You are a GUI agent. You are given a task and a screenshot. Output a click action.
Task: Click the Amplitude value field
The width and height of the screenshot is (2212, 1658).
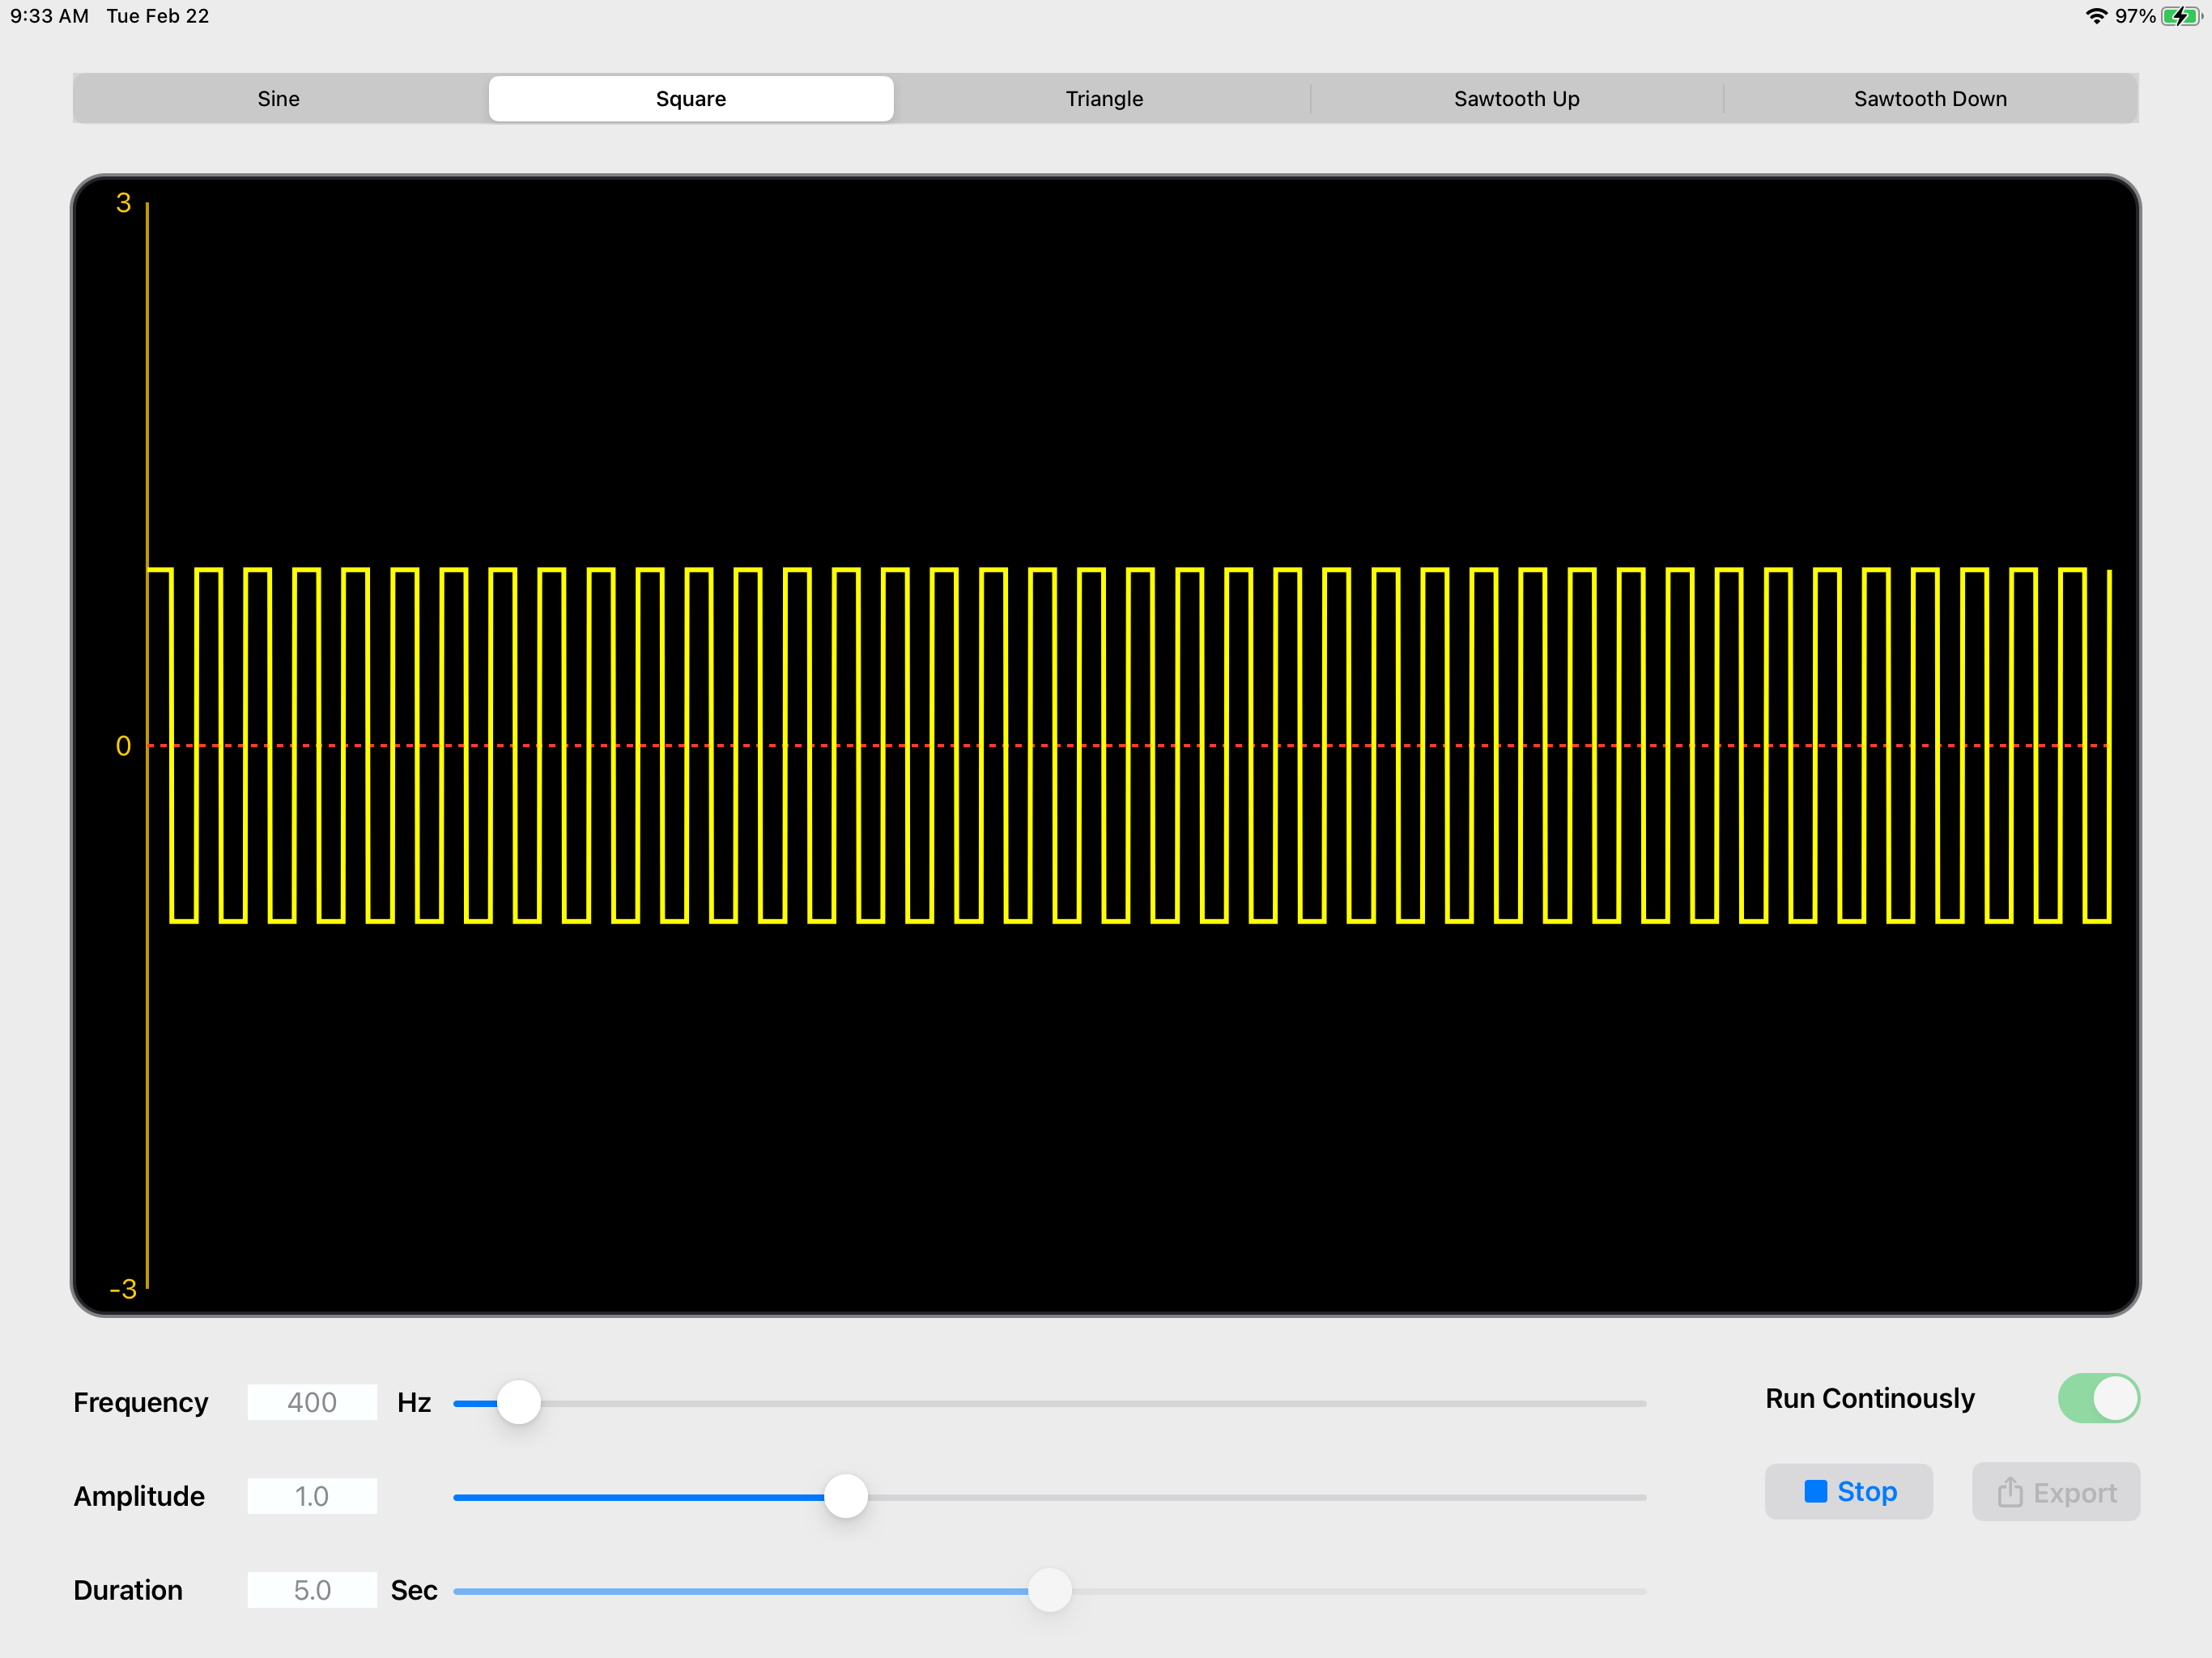312,1496
